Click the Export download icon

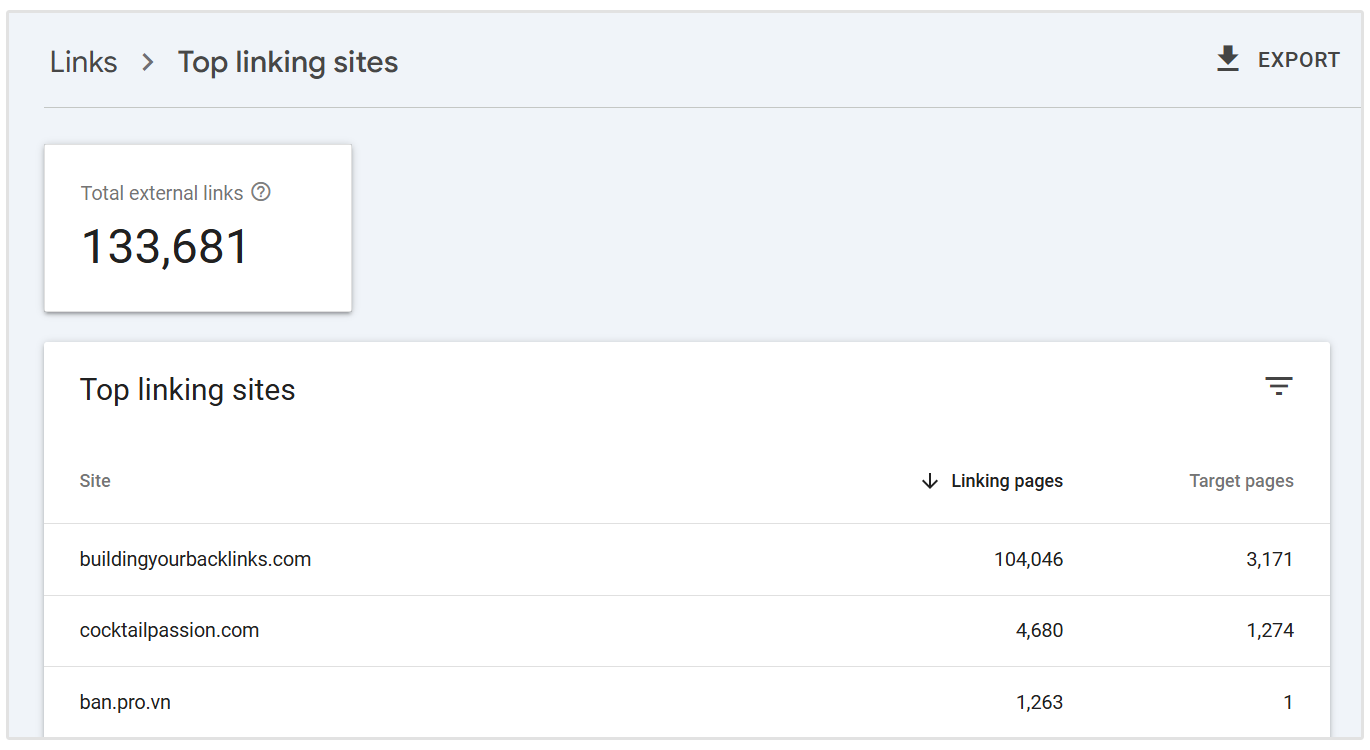coord(1227,59)
